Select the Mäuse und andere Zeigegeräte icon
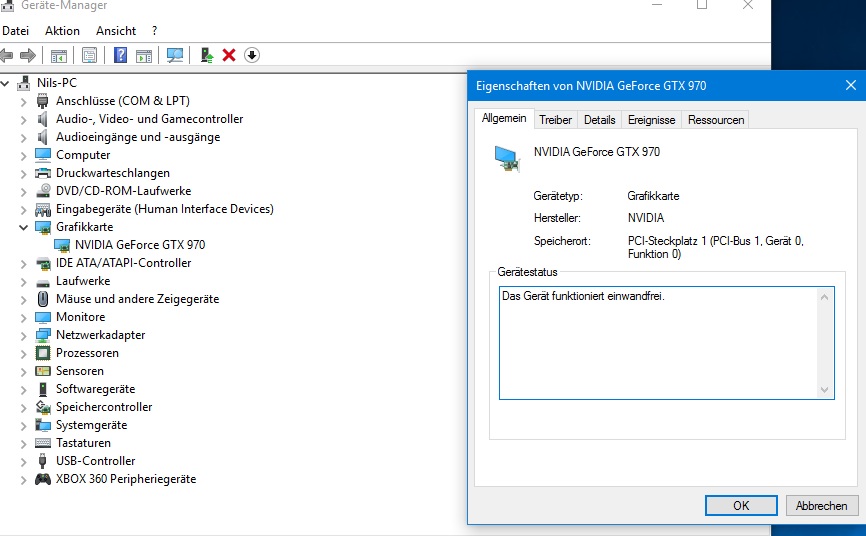 [43, 299]
